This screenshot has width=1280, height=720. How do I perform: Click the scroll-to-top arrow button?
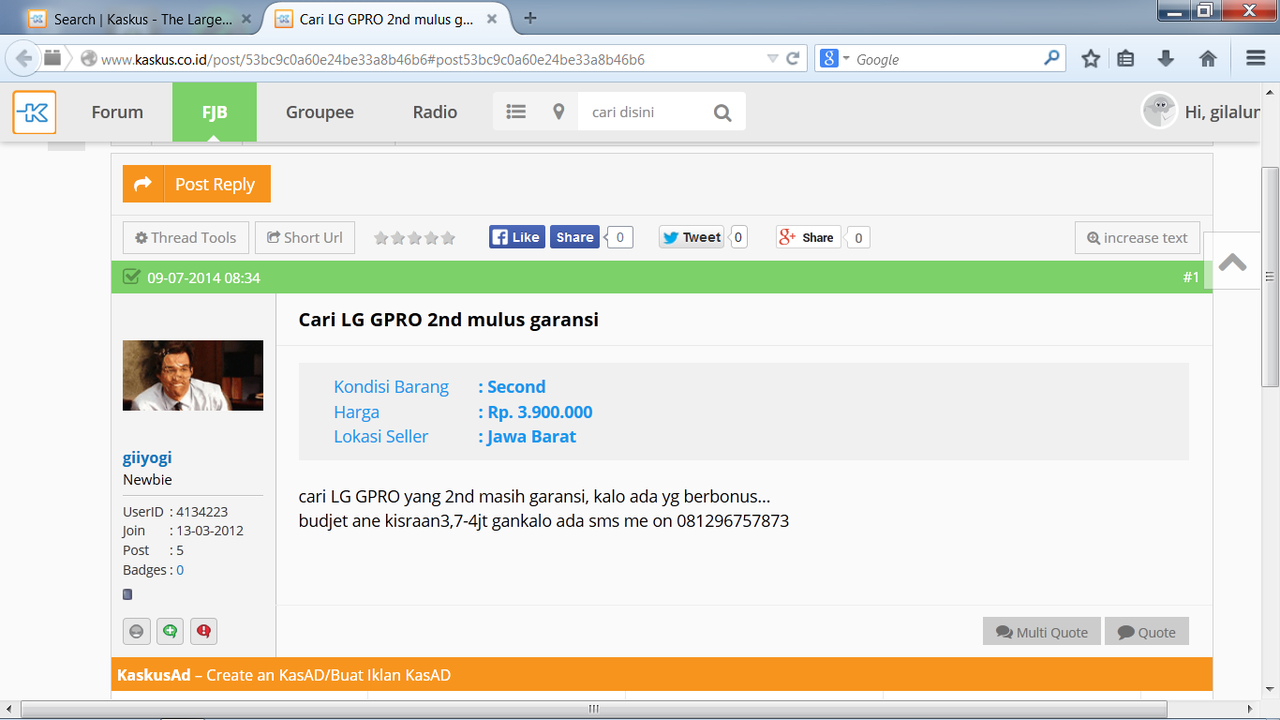pyautogui.click(x=1232, y=262)
